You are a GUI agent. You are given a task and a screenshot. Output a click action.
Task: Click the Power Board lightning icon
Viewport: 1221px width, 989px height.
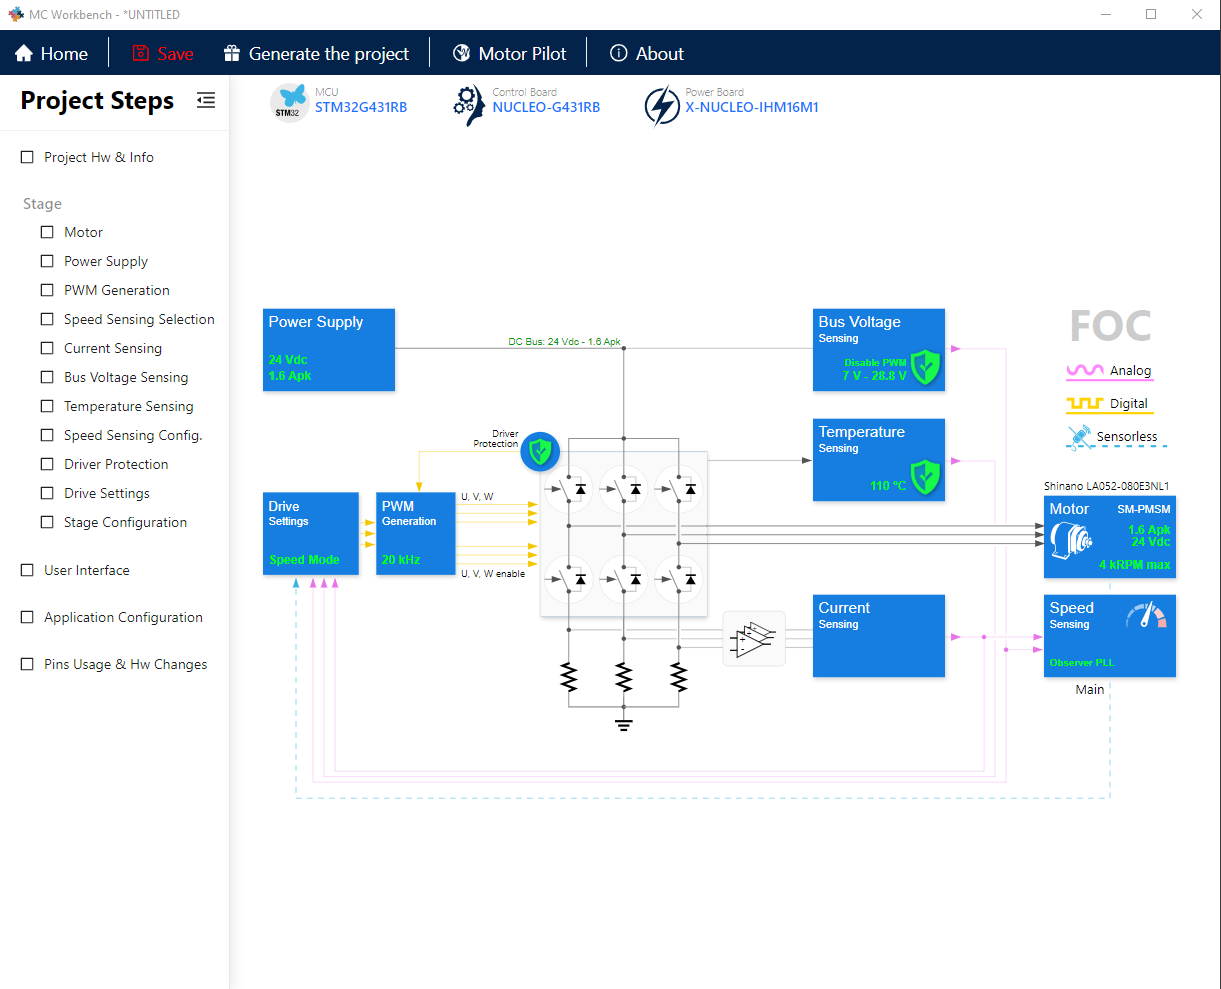661,106
